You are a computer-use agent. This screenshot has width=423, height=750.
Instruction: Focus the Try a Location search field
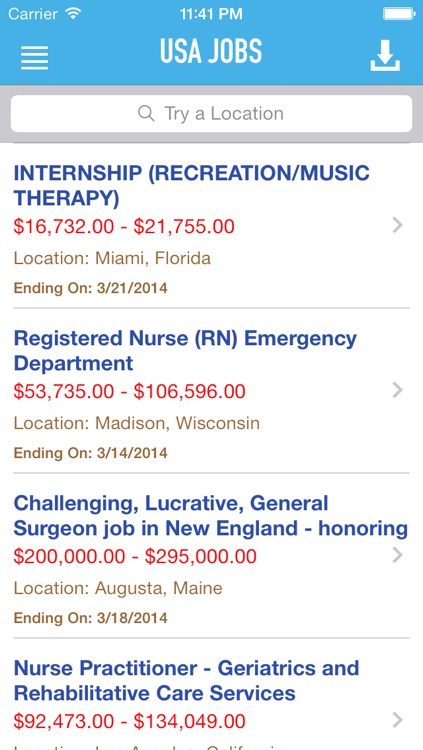click(212, 113)
